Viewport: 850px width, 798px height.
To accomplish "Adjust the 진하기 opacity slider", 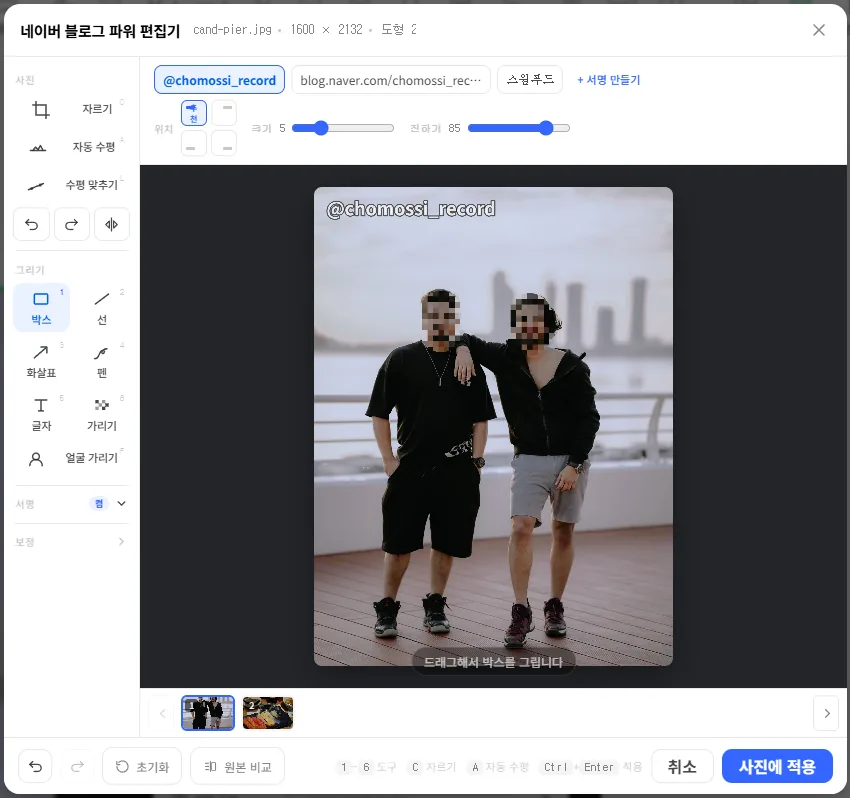I will point(519,128).
